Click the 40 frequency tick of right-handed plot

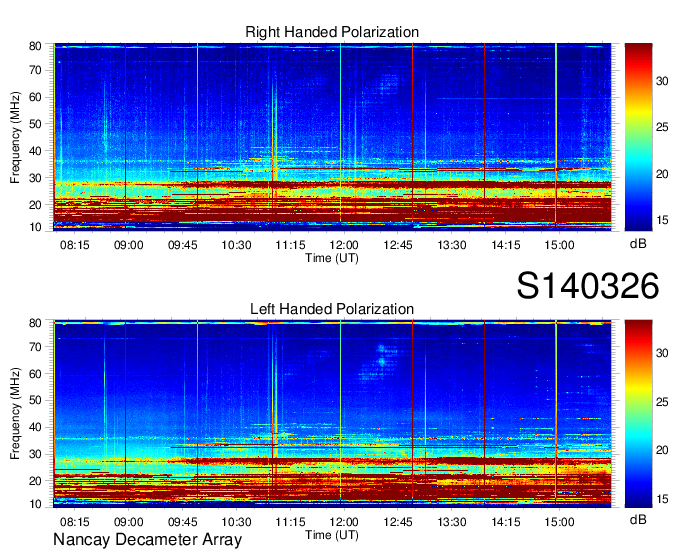point(35,151)
